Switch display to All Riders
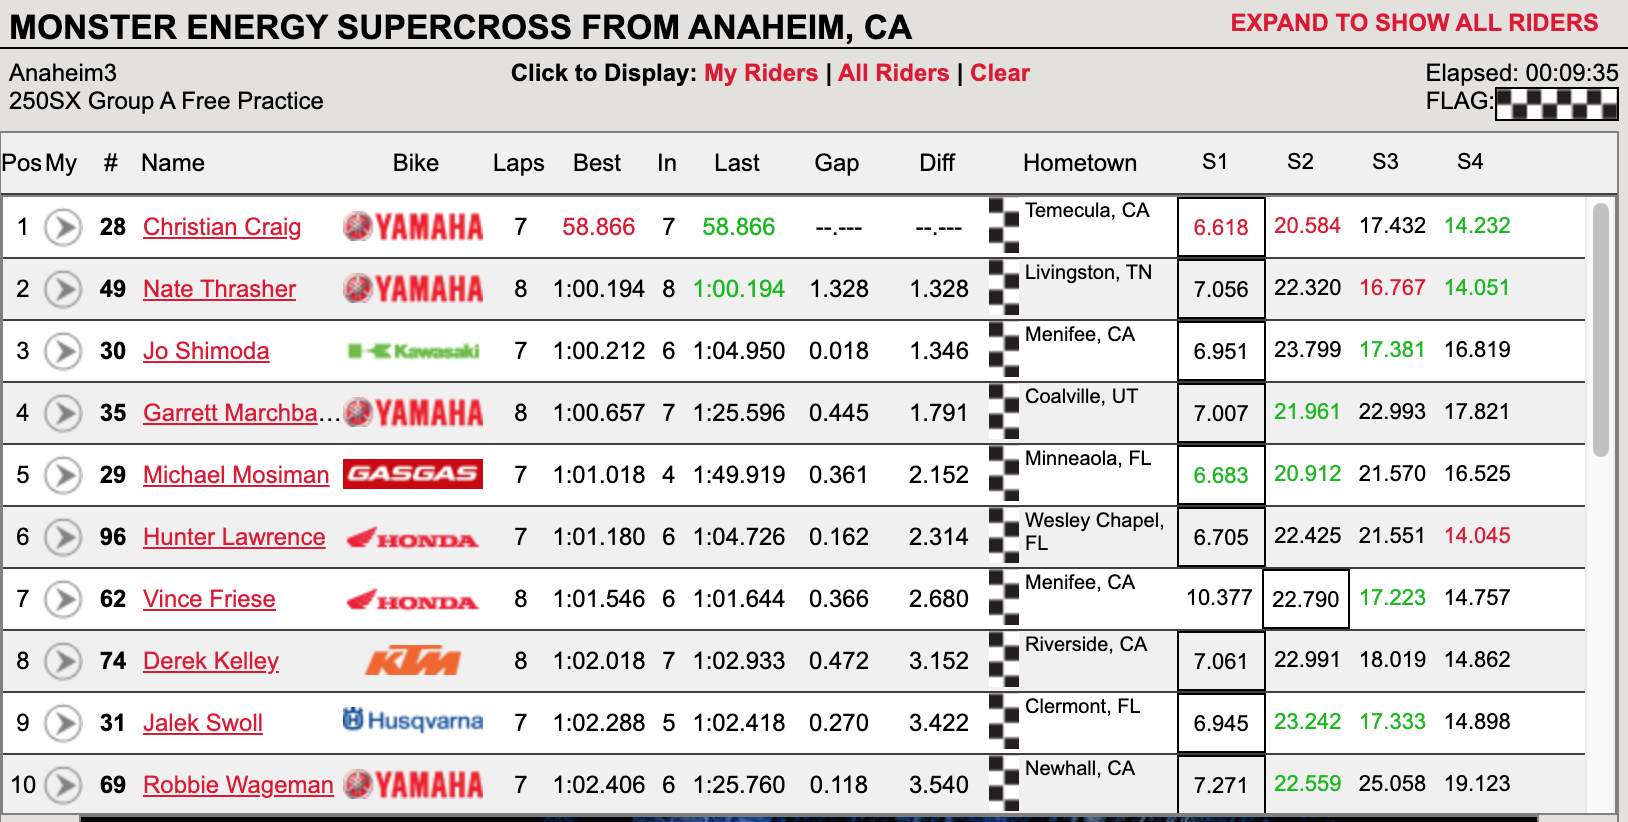 893,72
